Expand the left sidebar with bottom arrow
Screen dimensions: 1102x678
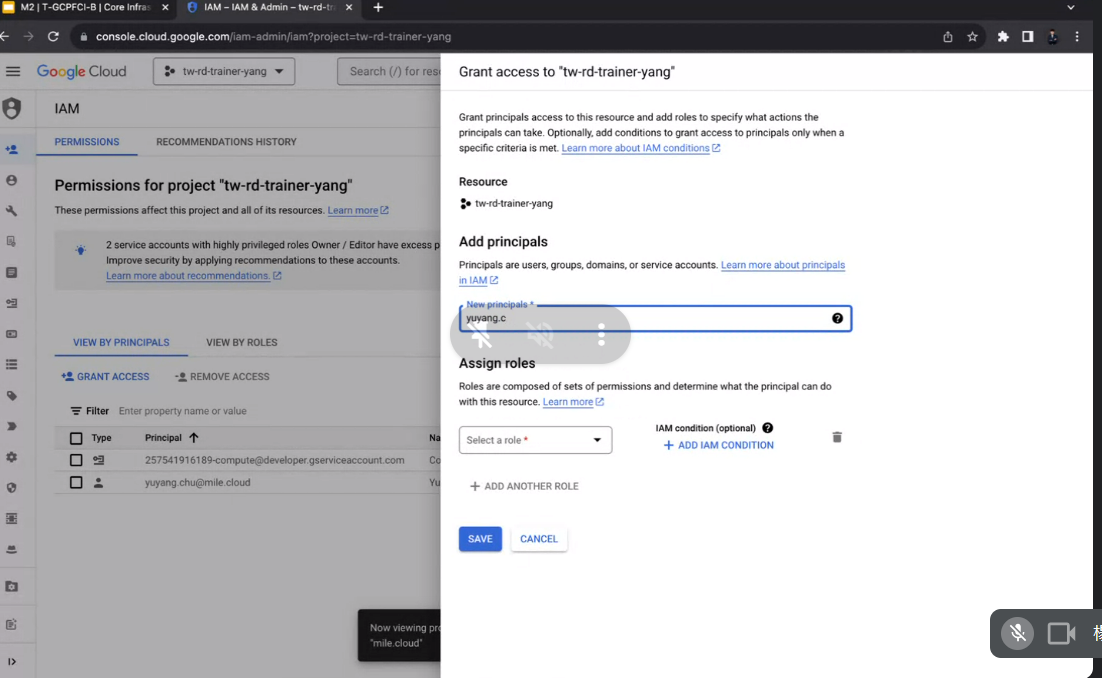(x=12, y=661)
